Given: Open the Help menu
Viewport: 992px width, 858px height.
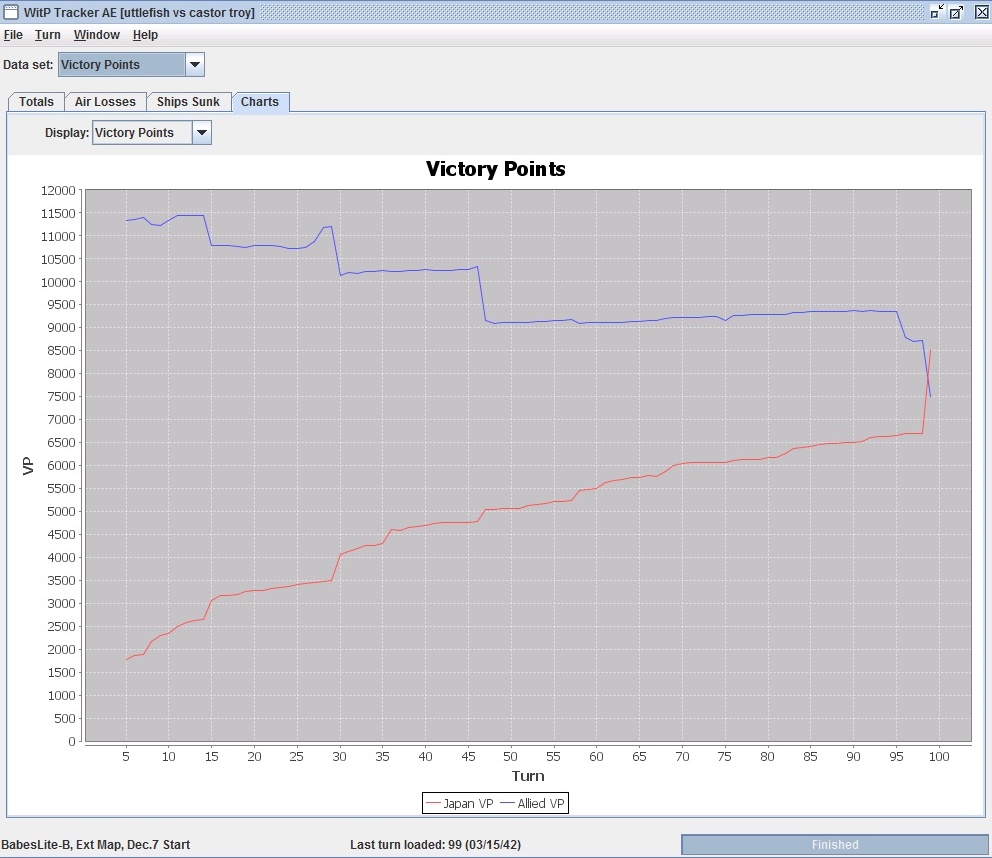Looking at the screenshot, I should (145, 35).
